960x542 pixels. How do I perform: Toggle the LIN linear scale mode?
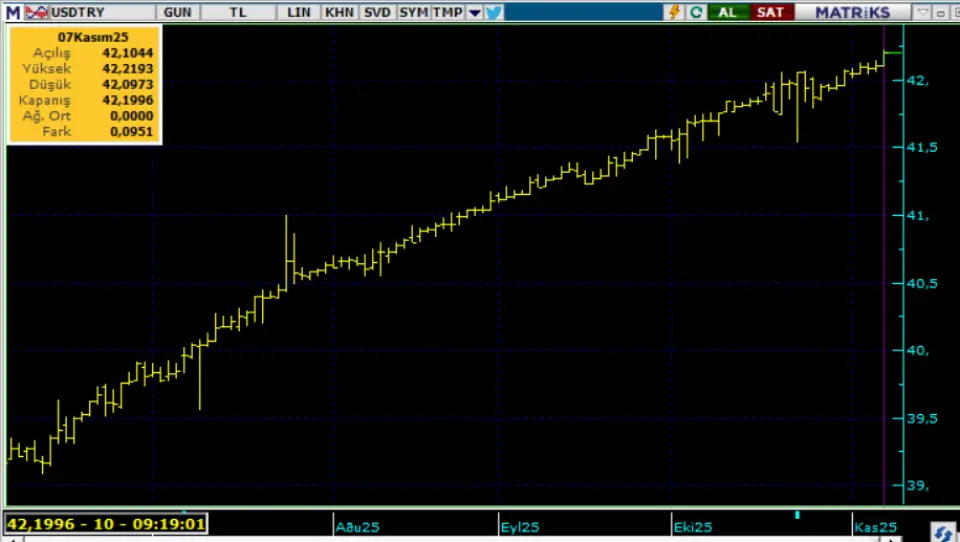(x=298, y=12)
